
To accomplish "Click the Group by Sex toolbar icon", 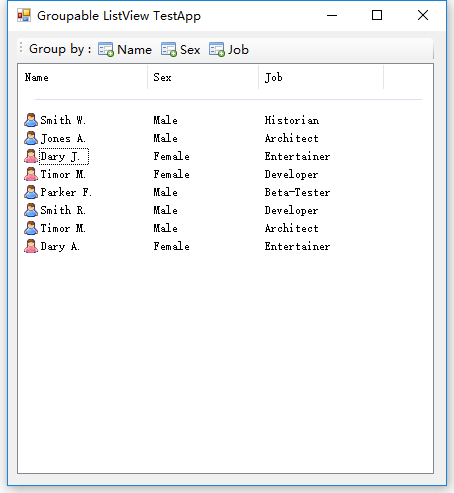I will (168, 50).
